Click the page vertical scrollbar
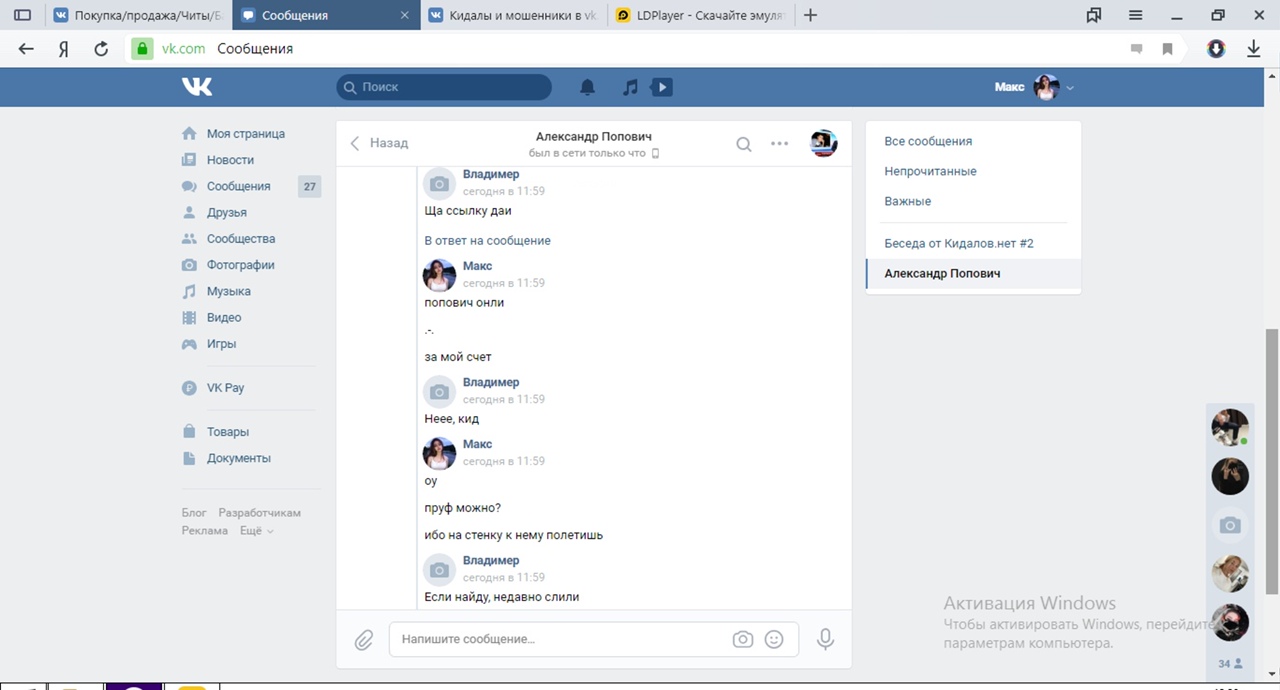The image size is (1280, 690). click(1272, 400)
